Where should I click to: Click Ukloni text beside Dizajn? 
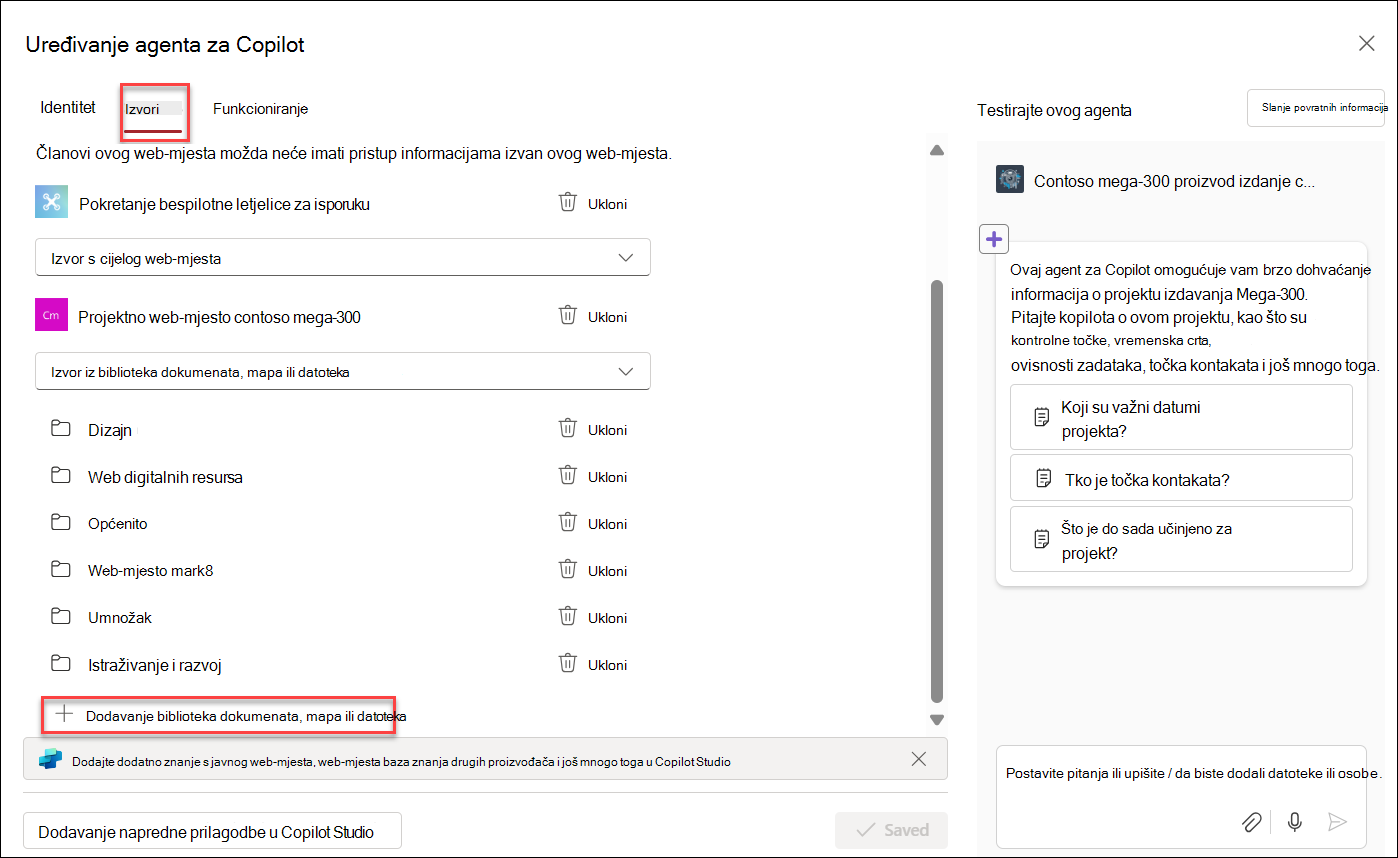[x=607, y=430]
